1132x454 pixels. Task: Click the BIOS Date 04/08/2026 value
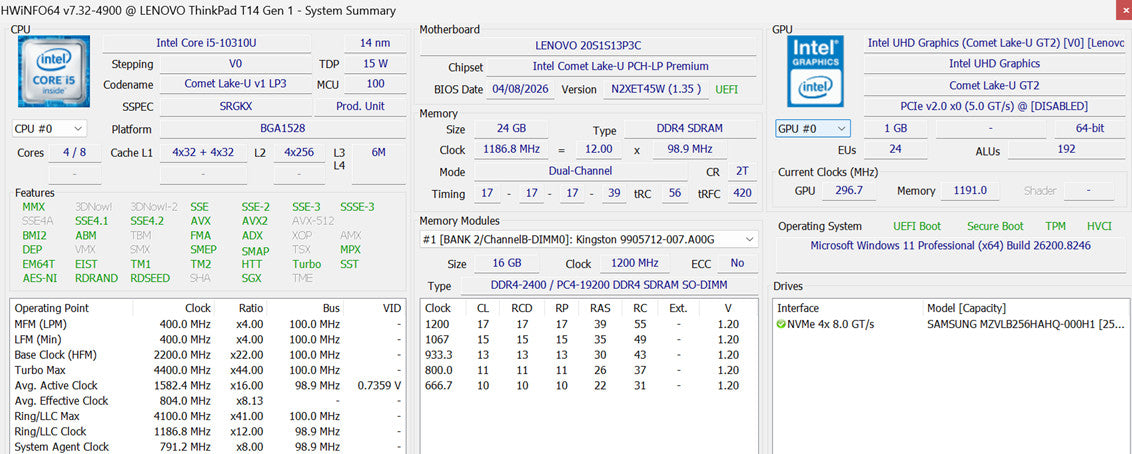[521, 90]
